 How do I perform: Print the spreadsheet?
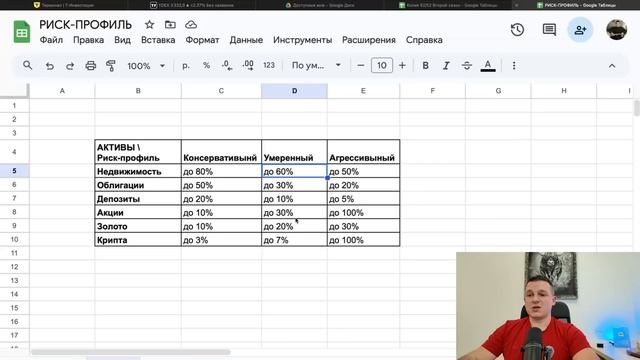coord(91,66)
